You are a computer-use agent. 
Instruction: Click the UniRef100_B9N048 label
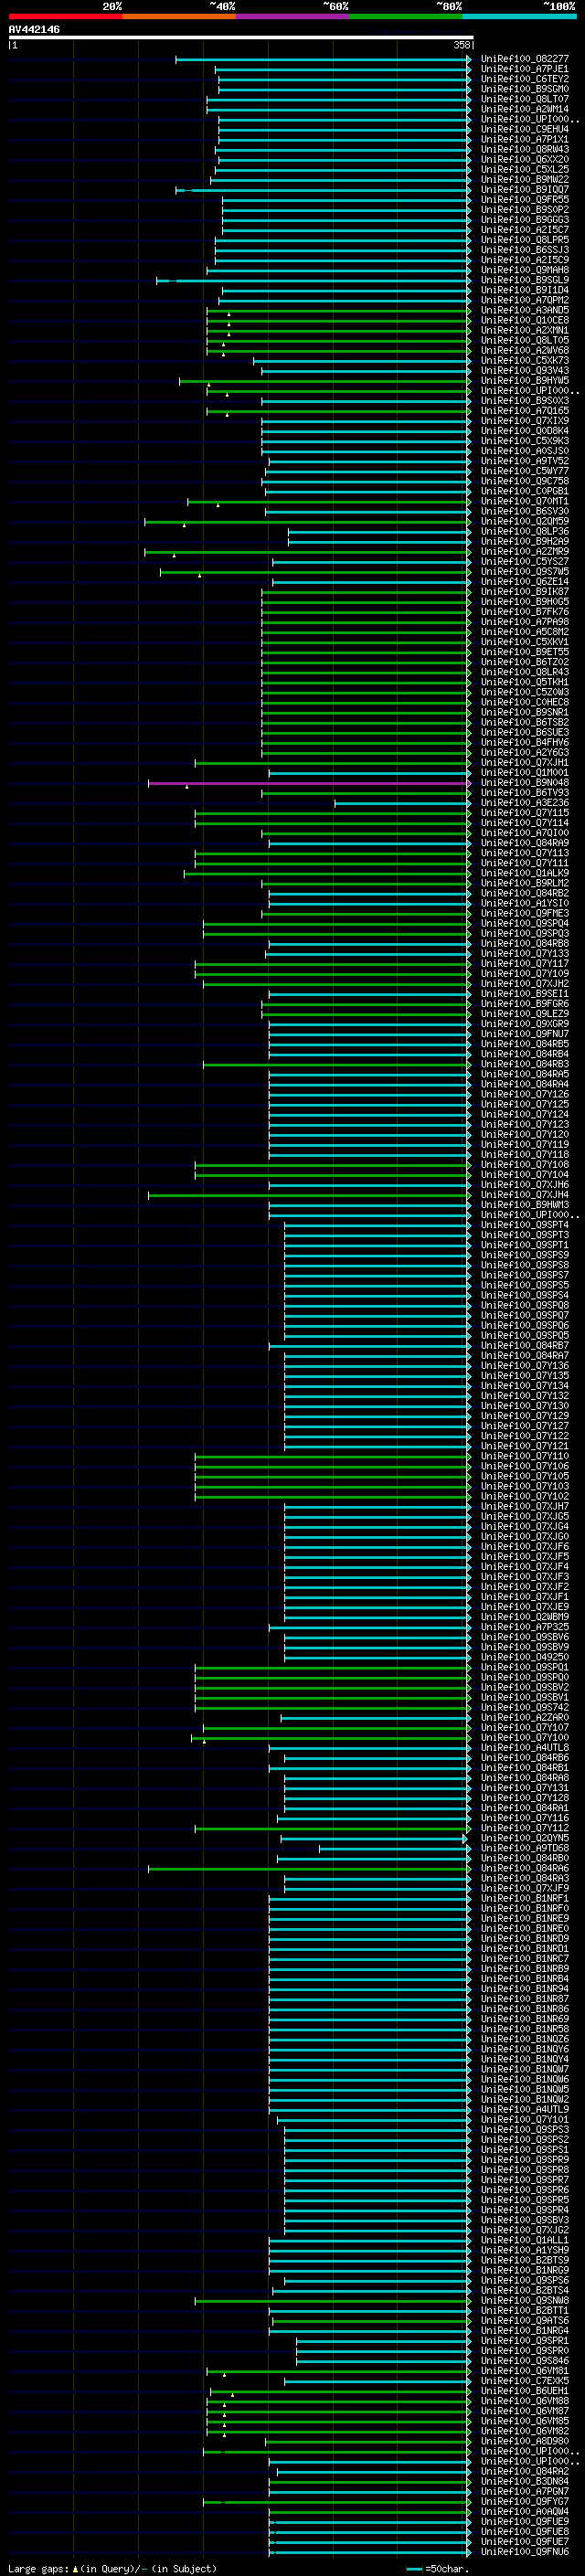coord(524,782)
